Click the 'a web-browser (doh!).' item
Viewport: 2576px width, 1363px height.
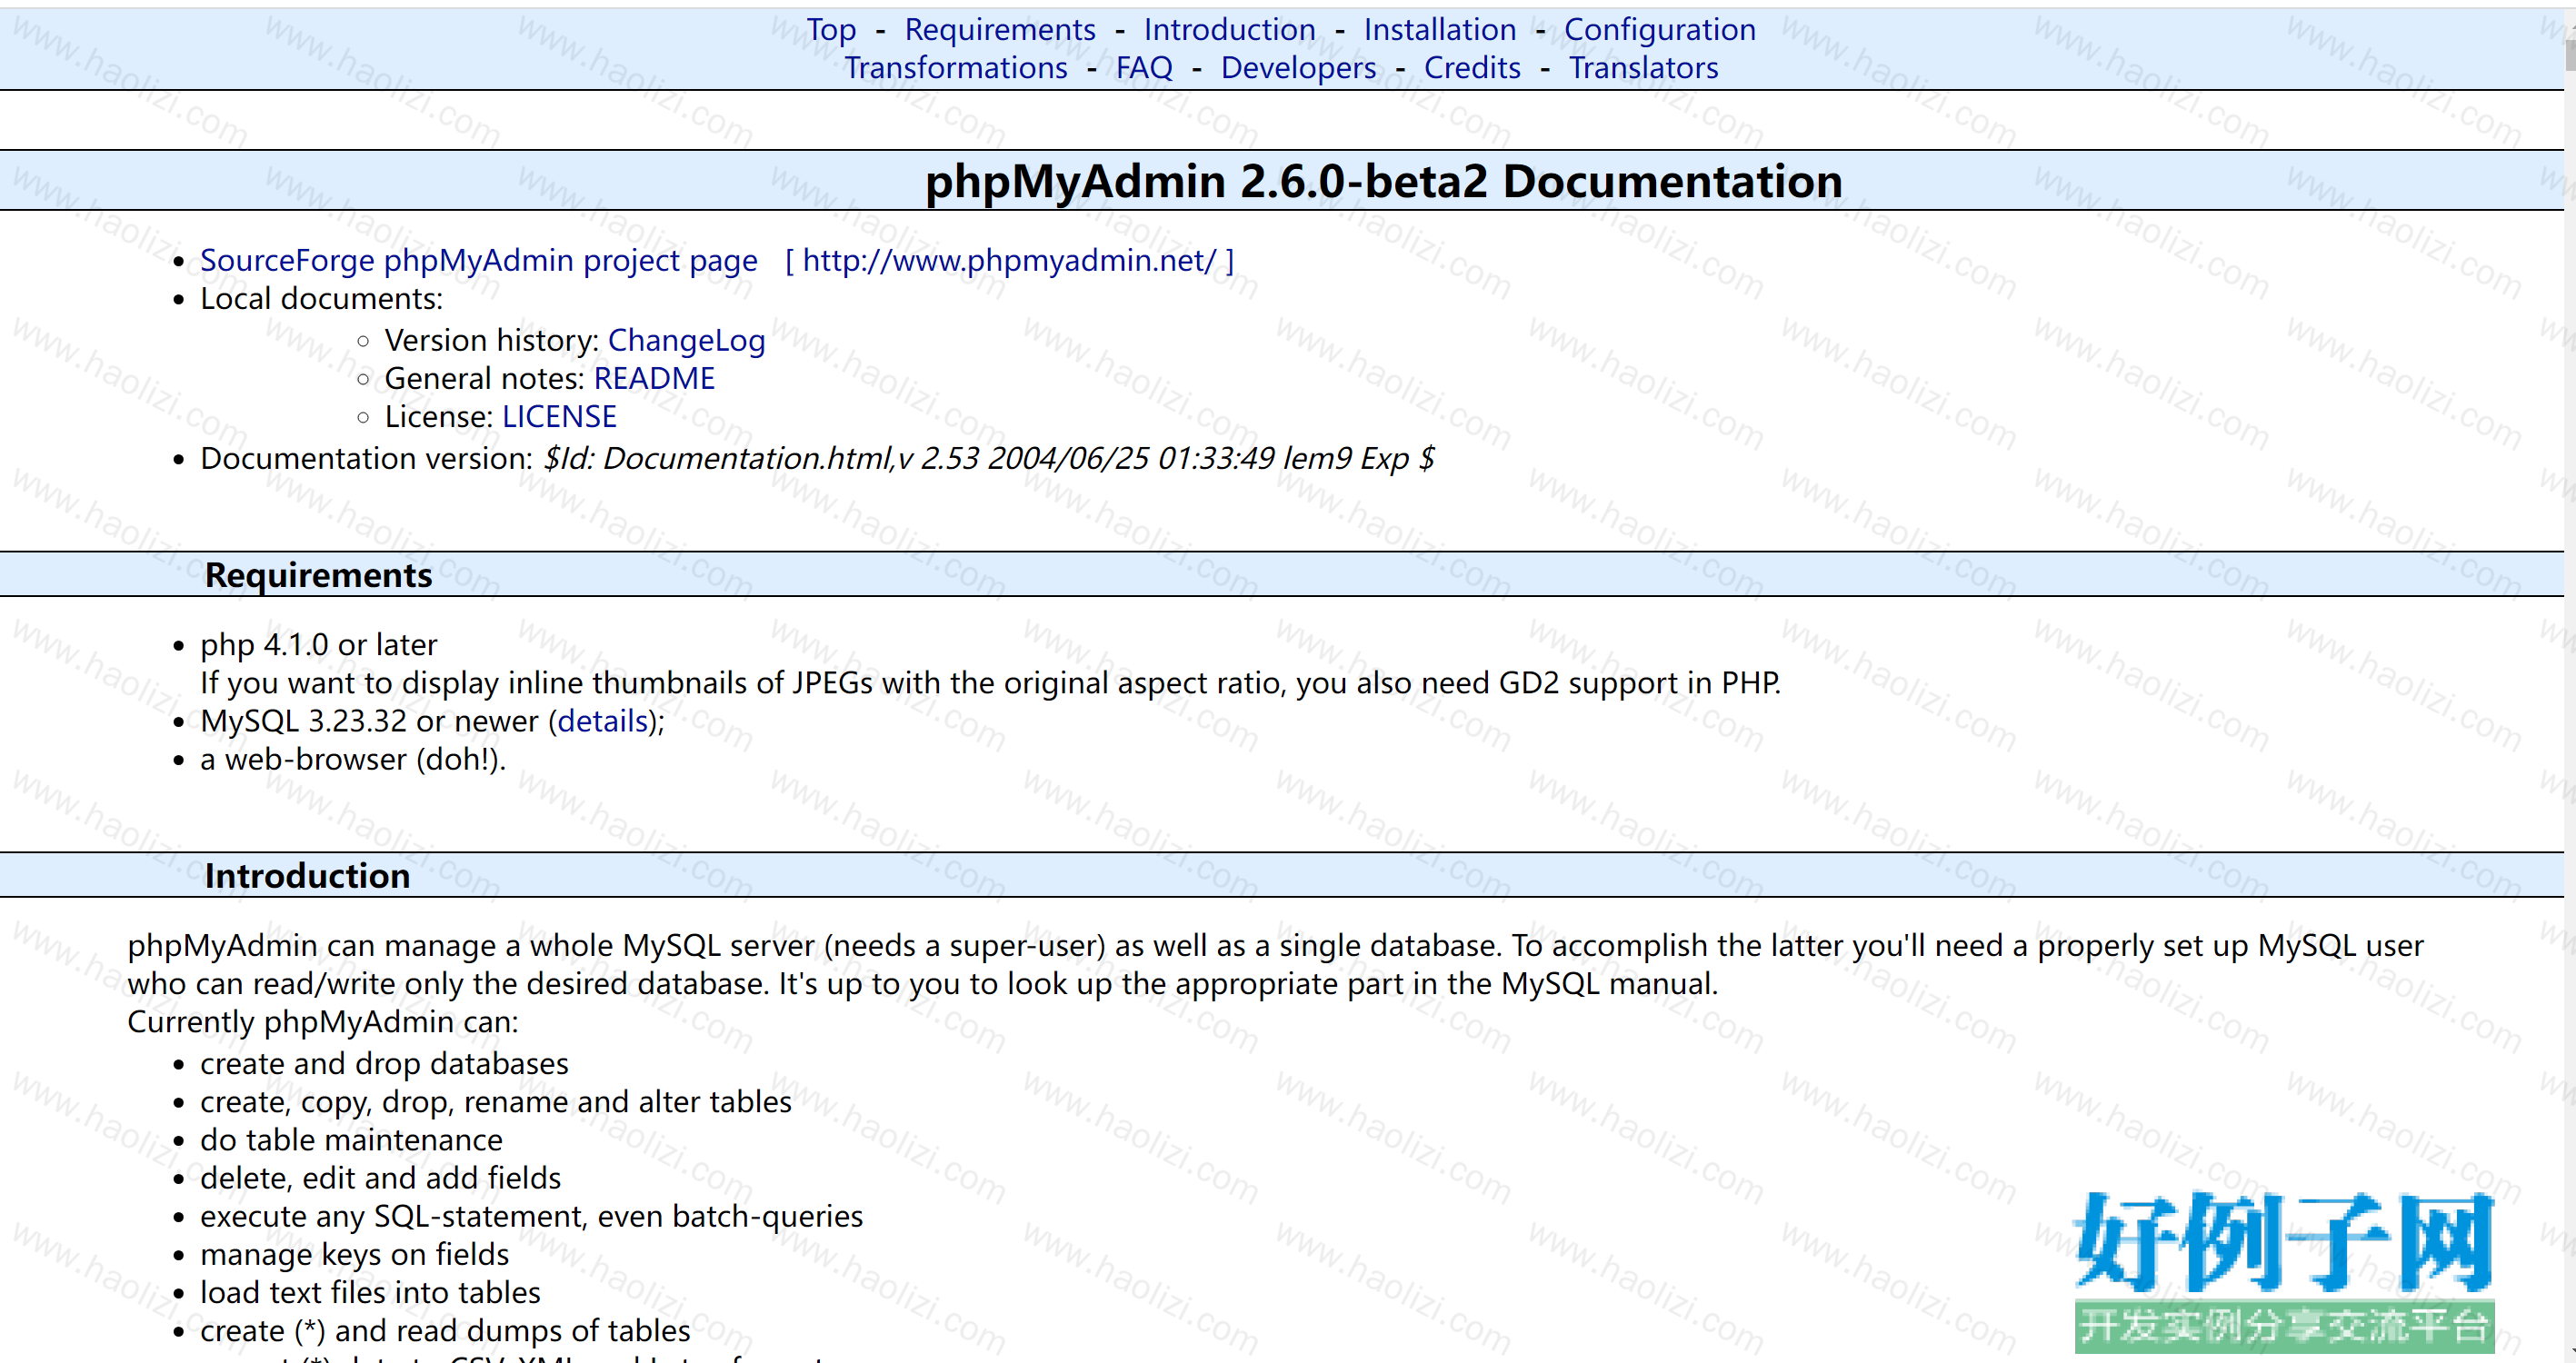[353, 760]
